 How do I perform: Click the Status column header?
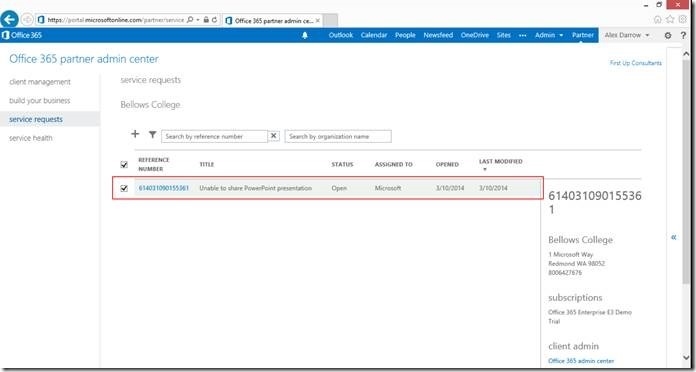click(342, 164)
